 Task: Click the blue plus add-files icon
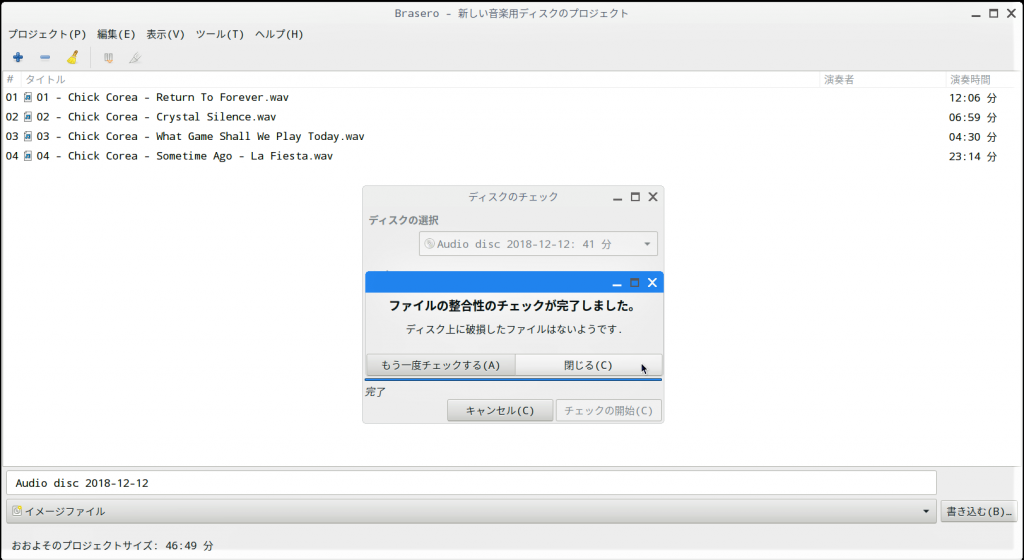(x=18, y=57)
